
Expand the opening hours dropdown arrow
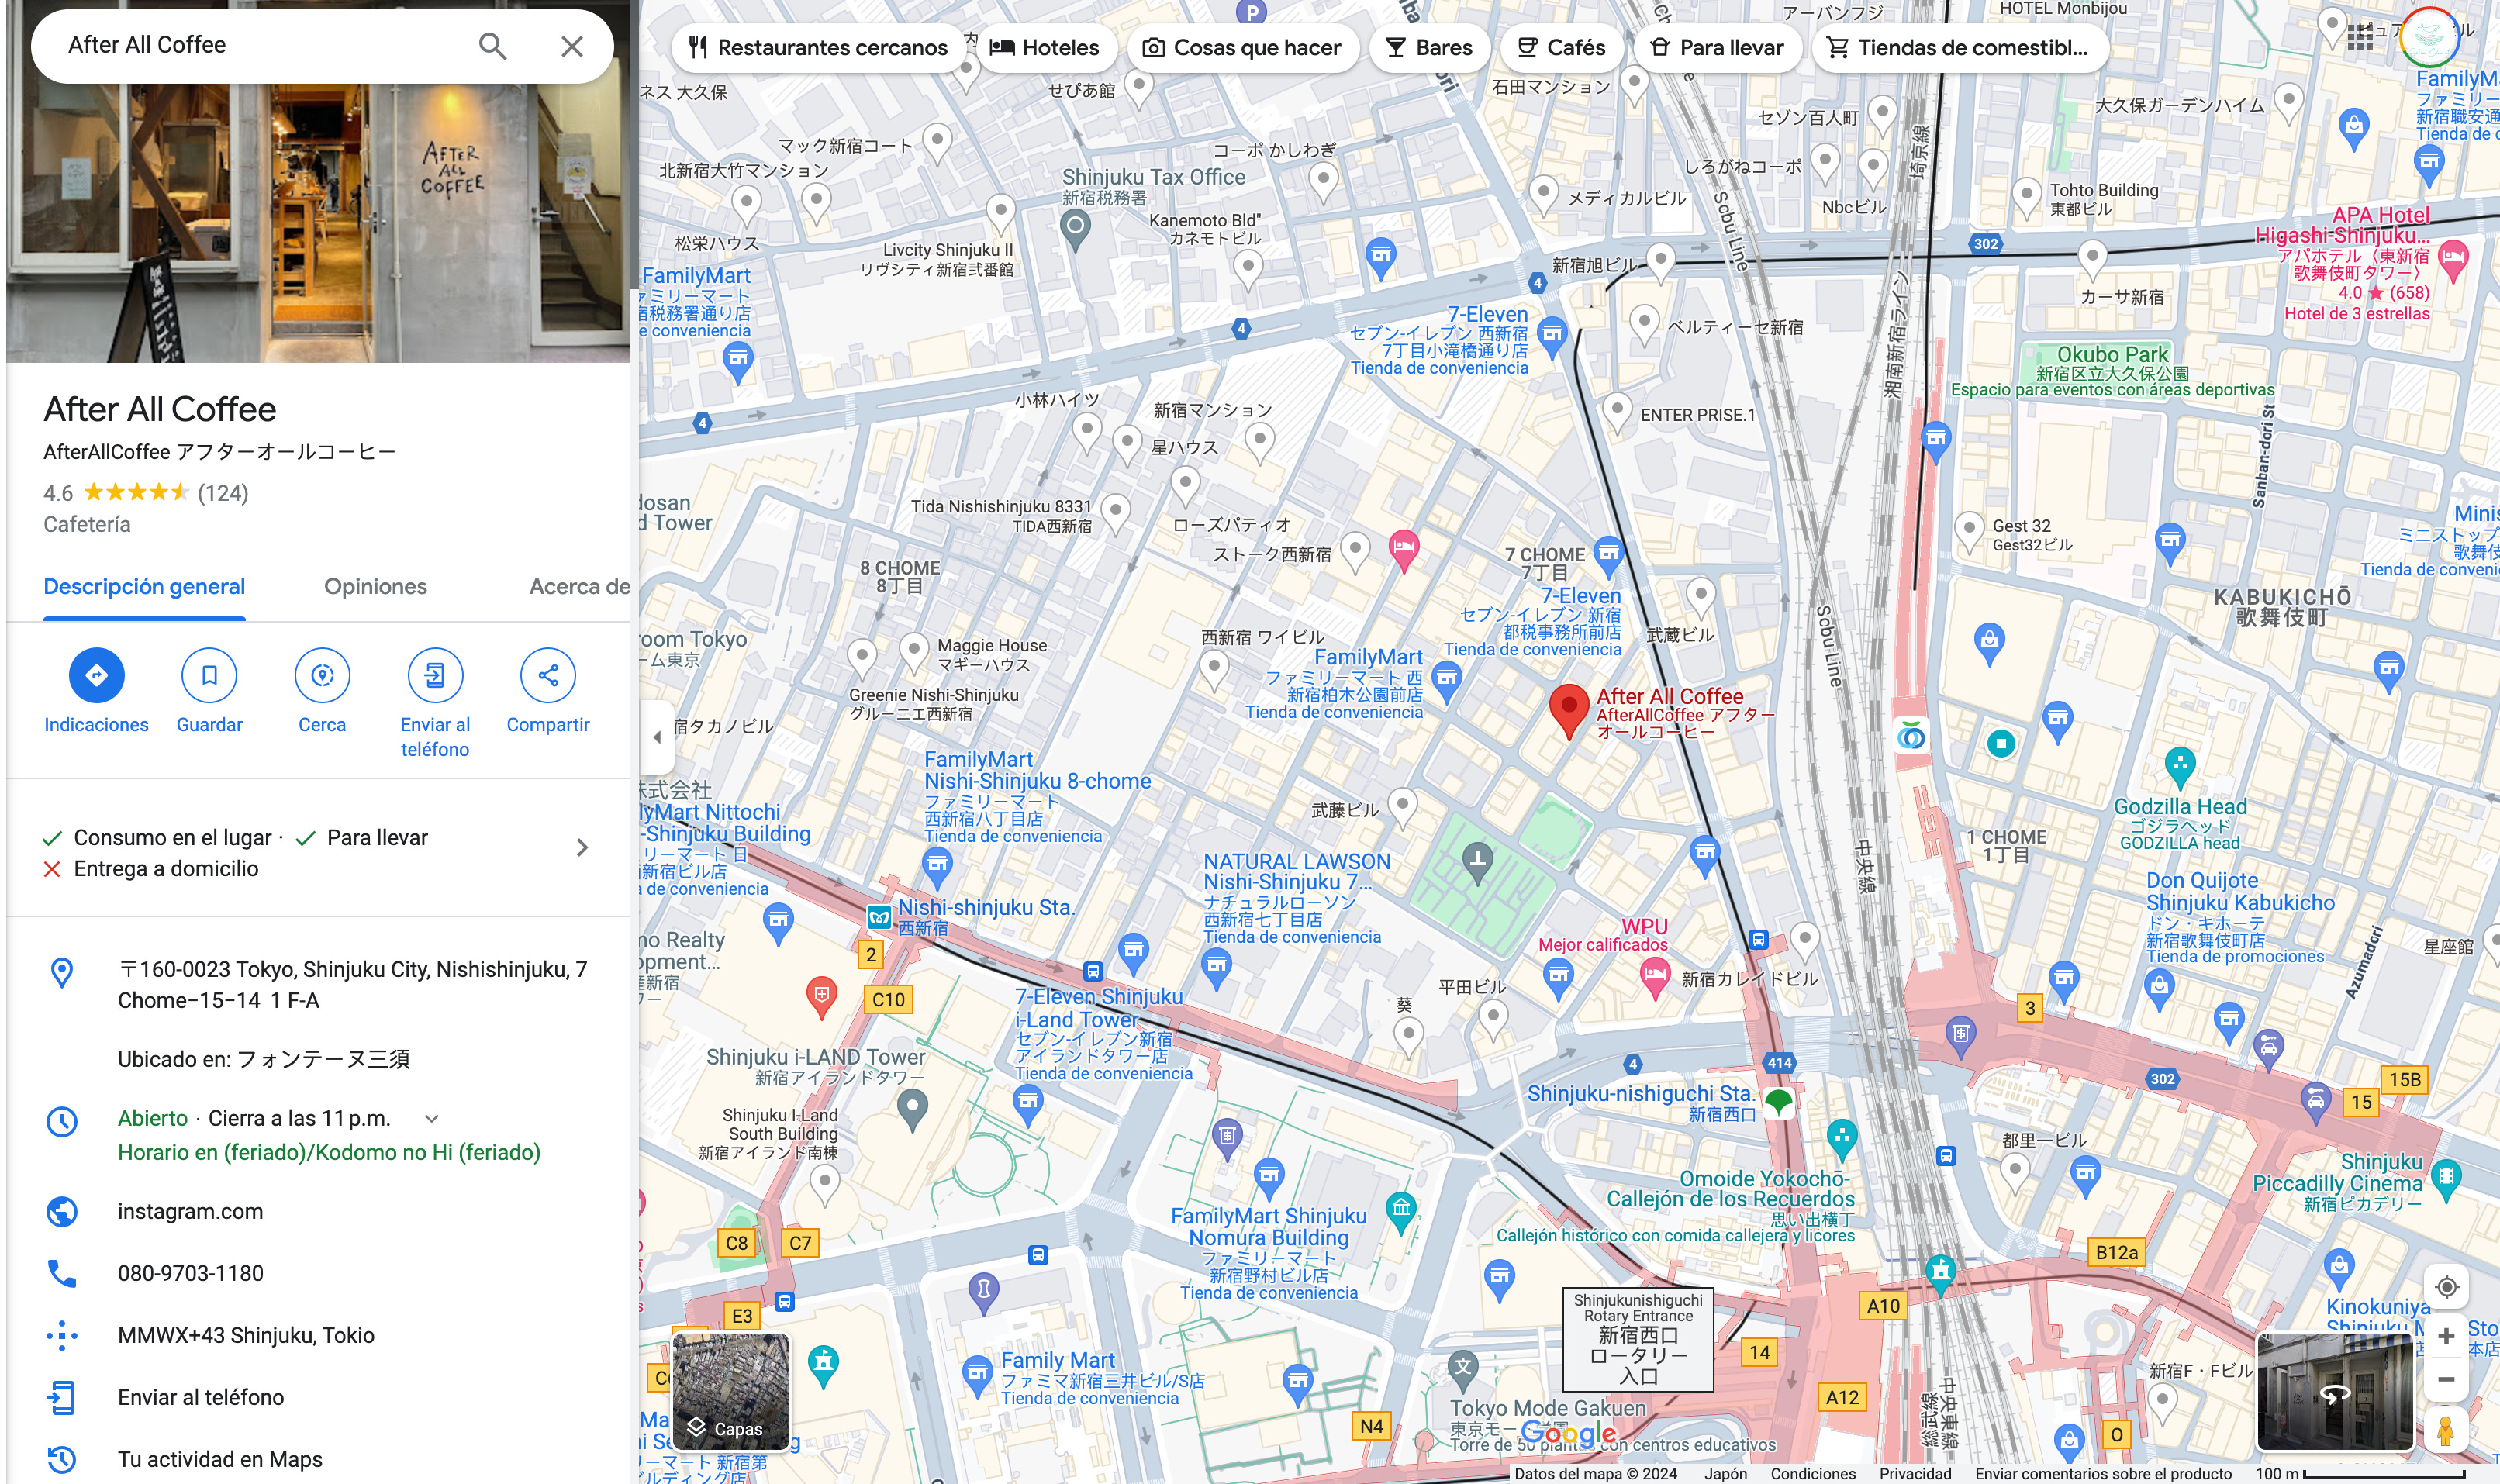coord(431,1118)
